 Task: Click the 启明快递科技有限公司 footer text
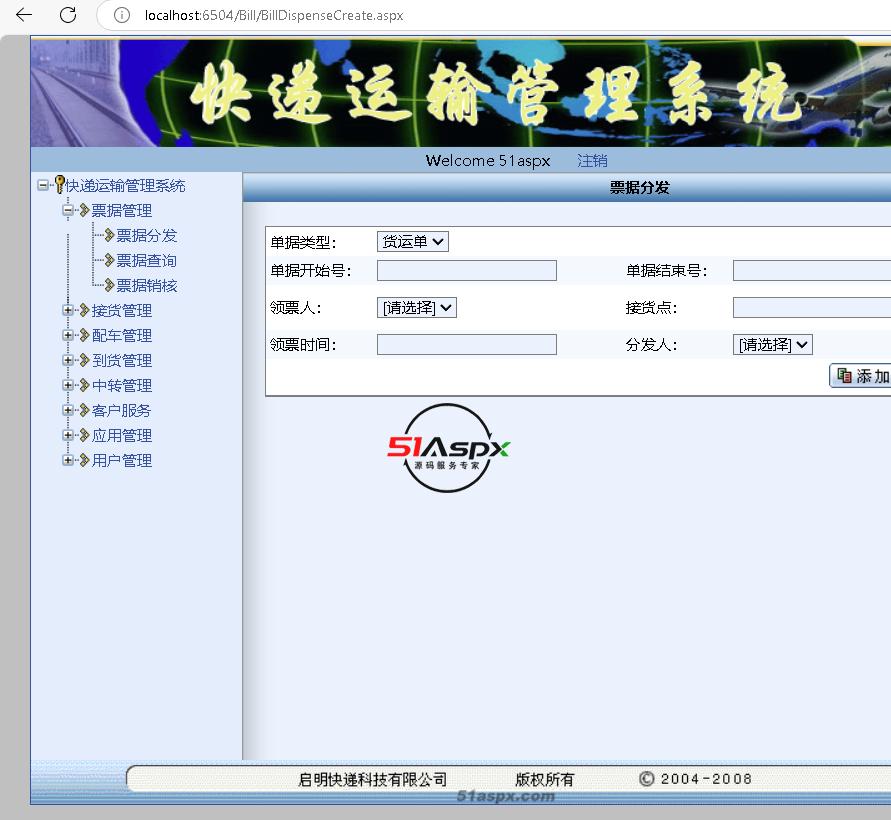[372, 779]
